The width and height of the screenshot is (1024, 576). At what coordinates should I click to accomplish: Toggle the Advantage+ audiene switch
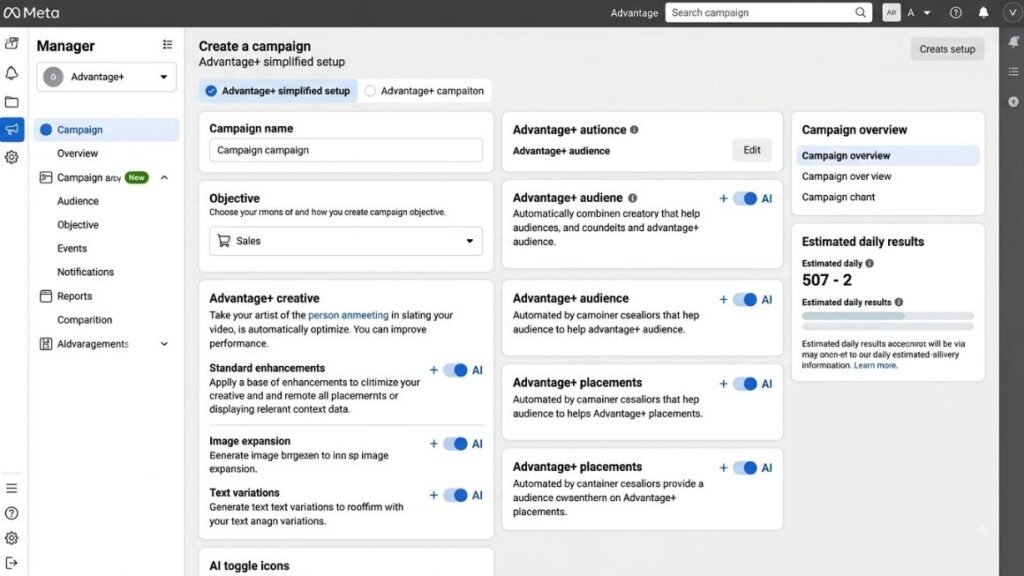[x=745, y=199]
